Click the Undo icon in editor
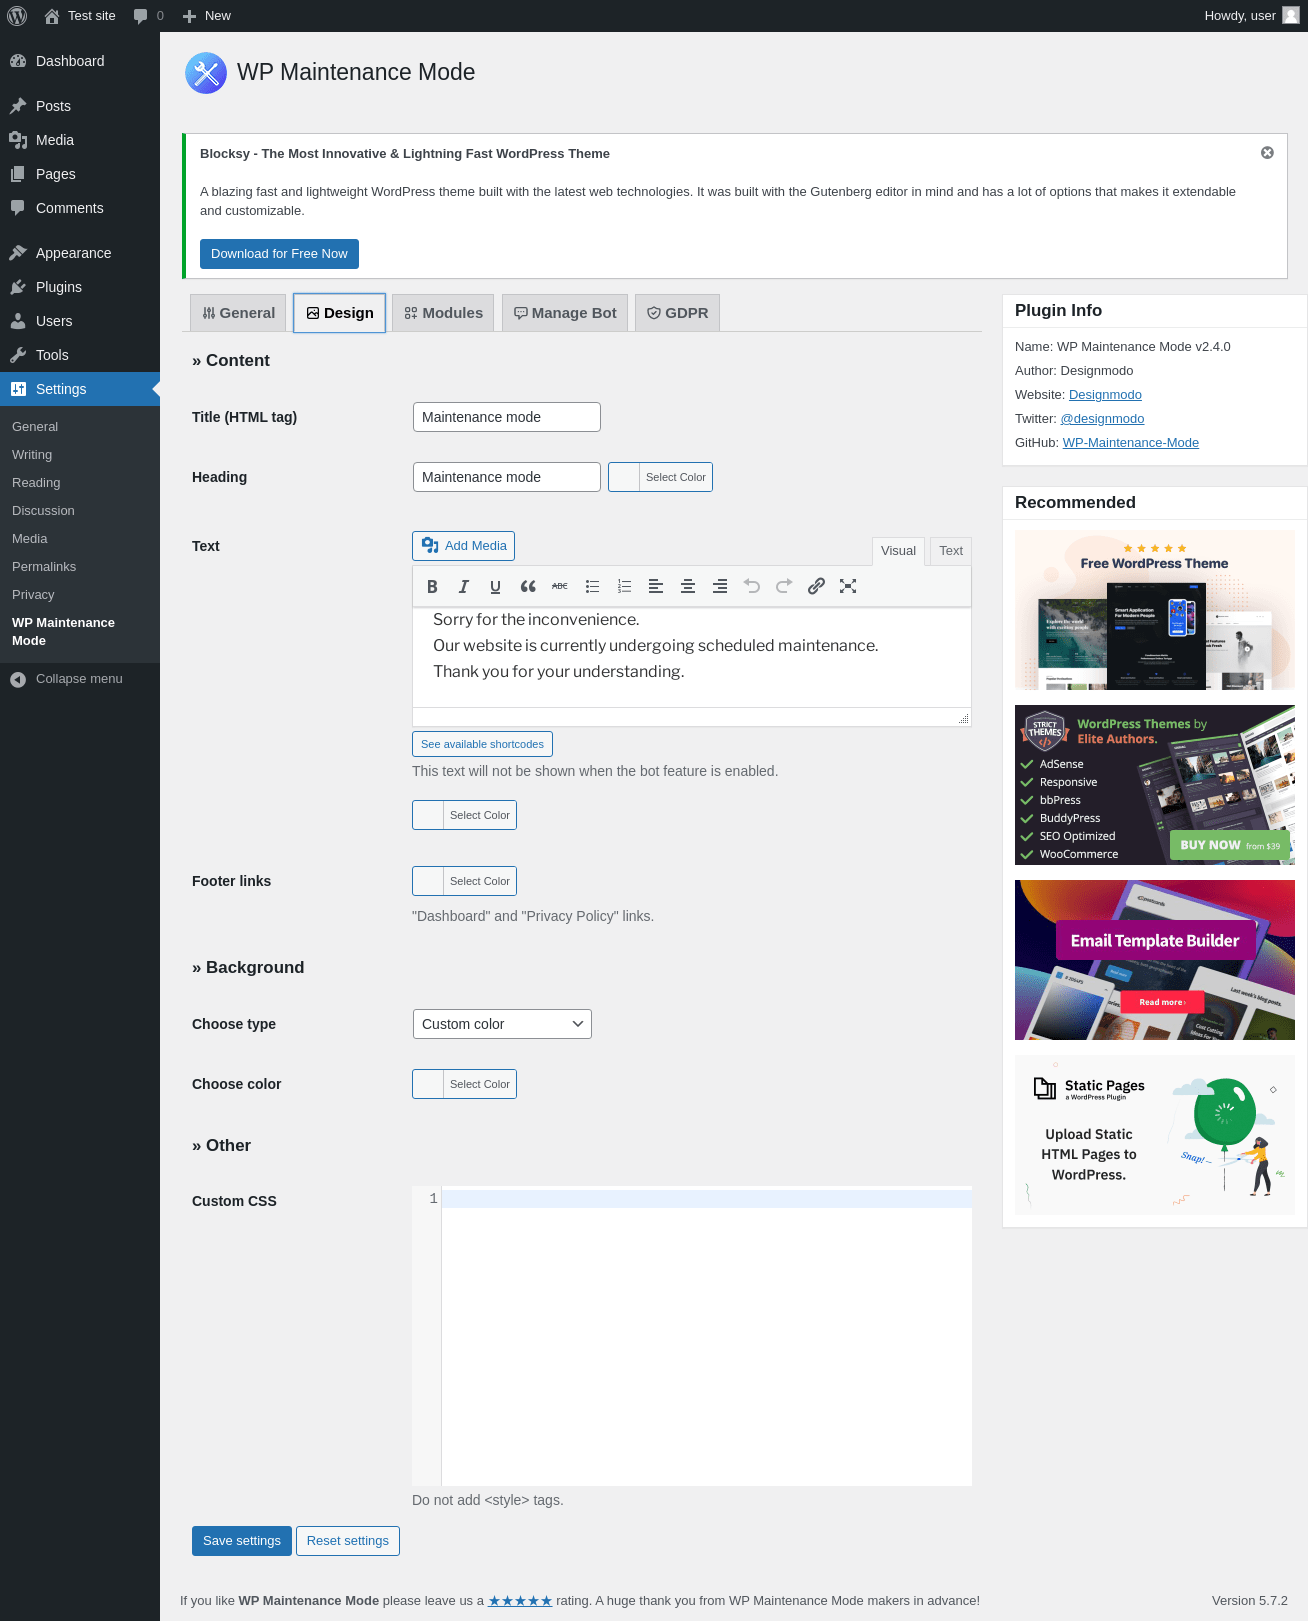Image resolution: width=1308 pixels, height=1621 pixels. (x=752, y=587)
